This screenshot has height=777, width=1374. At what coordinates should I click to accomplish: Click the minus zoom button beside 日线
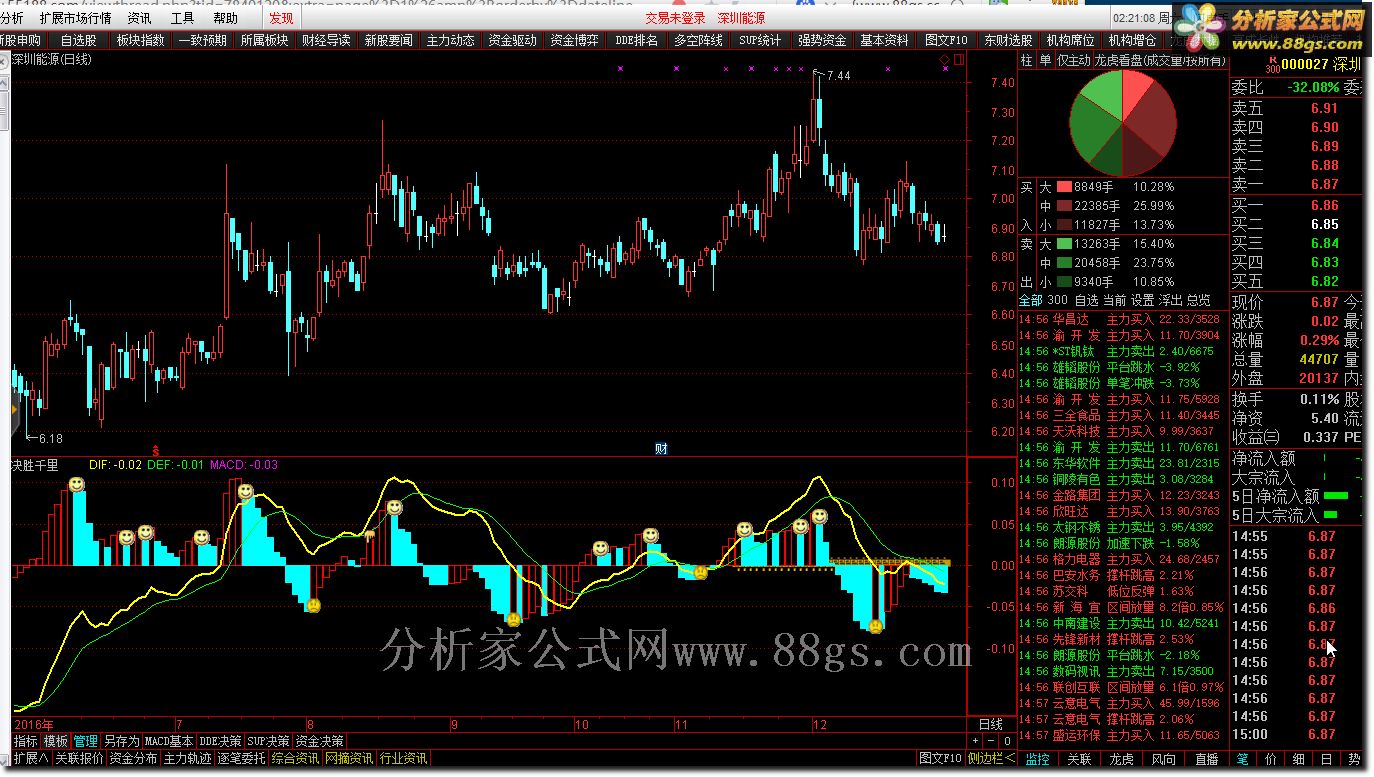coord(992,741)
